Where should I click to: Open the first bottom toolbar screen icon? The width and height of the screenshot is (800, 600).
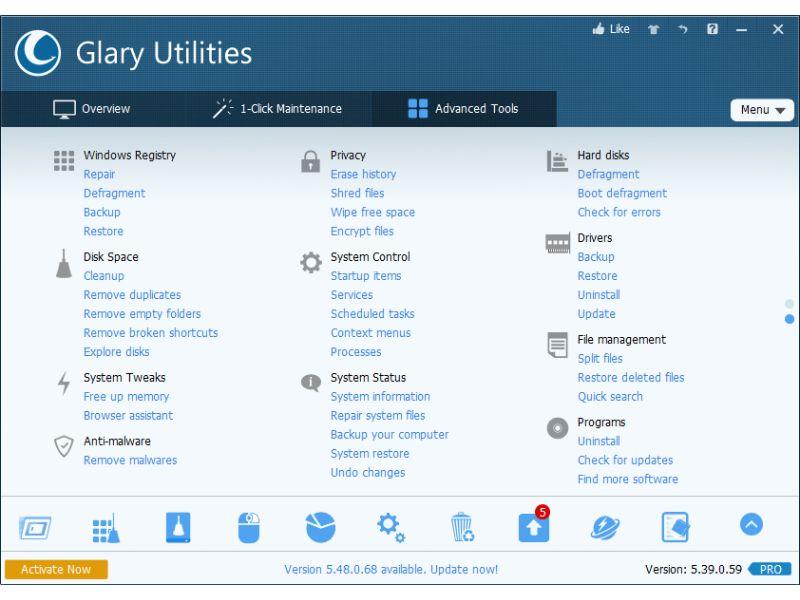[x=35, y=528]
